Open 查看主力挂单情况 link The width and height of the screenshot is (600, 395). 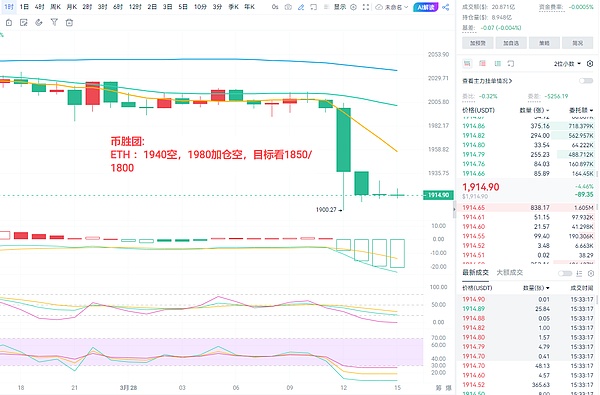487,81
